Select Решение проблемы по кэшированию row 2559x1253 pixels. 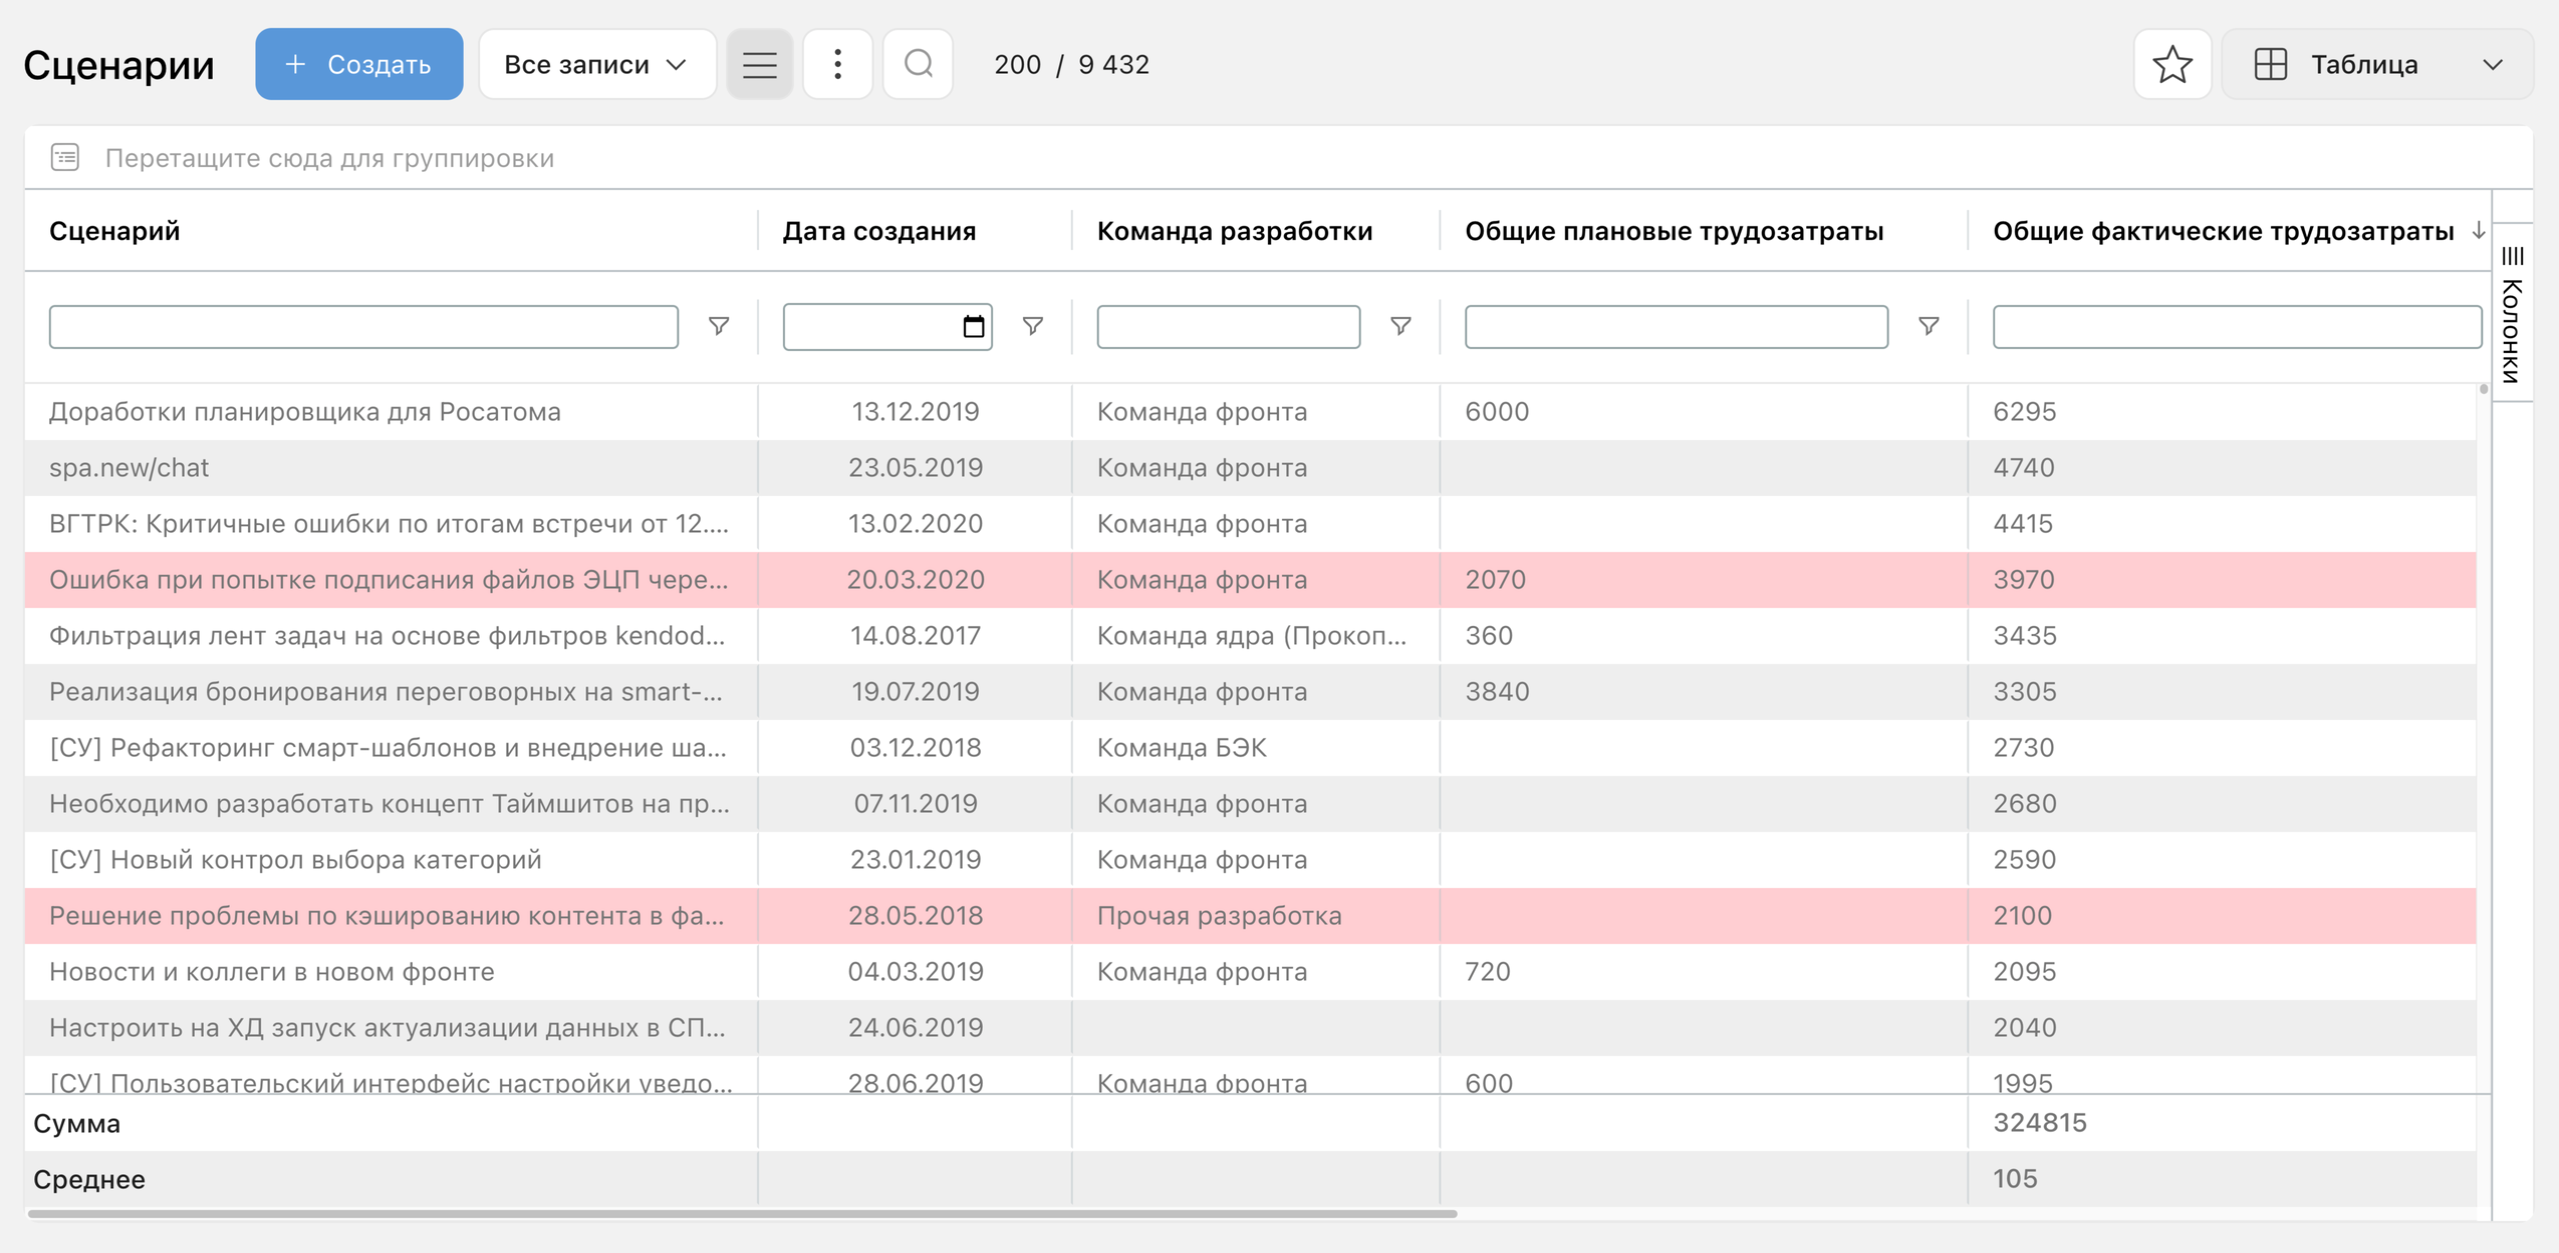pyautogui.click(x=1250, y=916)
